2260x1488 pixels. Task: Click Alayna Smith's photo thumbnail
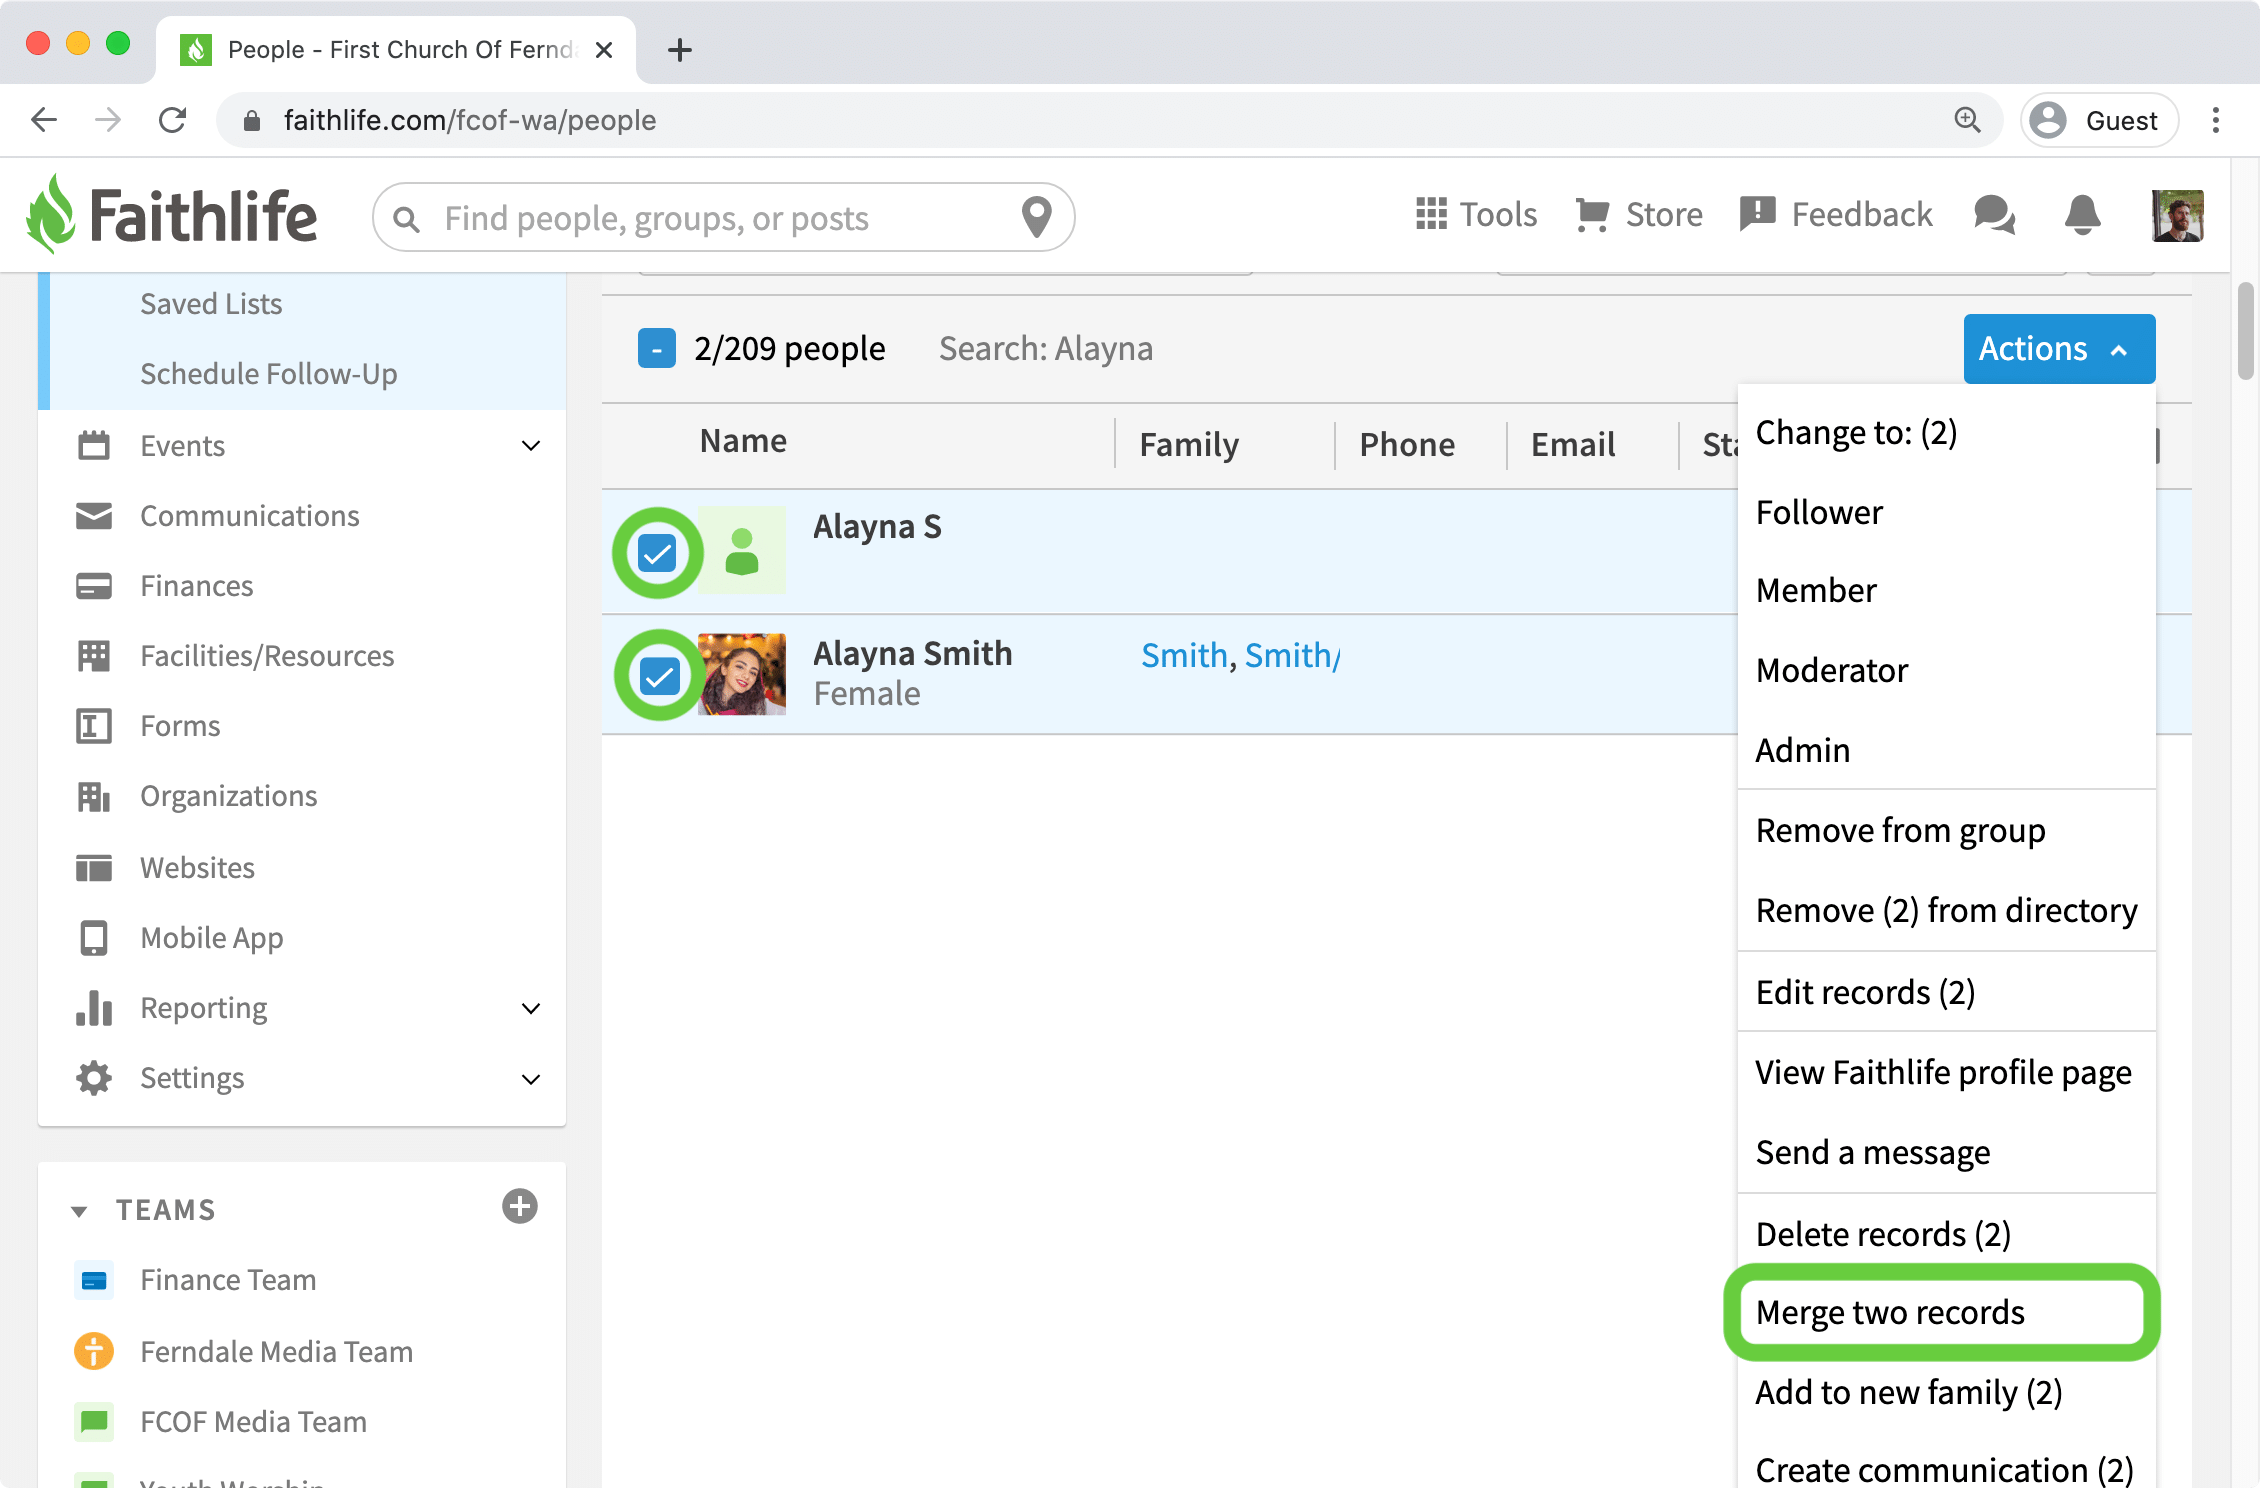(x=741, y=674)
